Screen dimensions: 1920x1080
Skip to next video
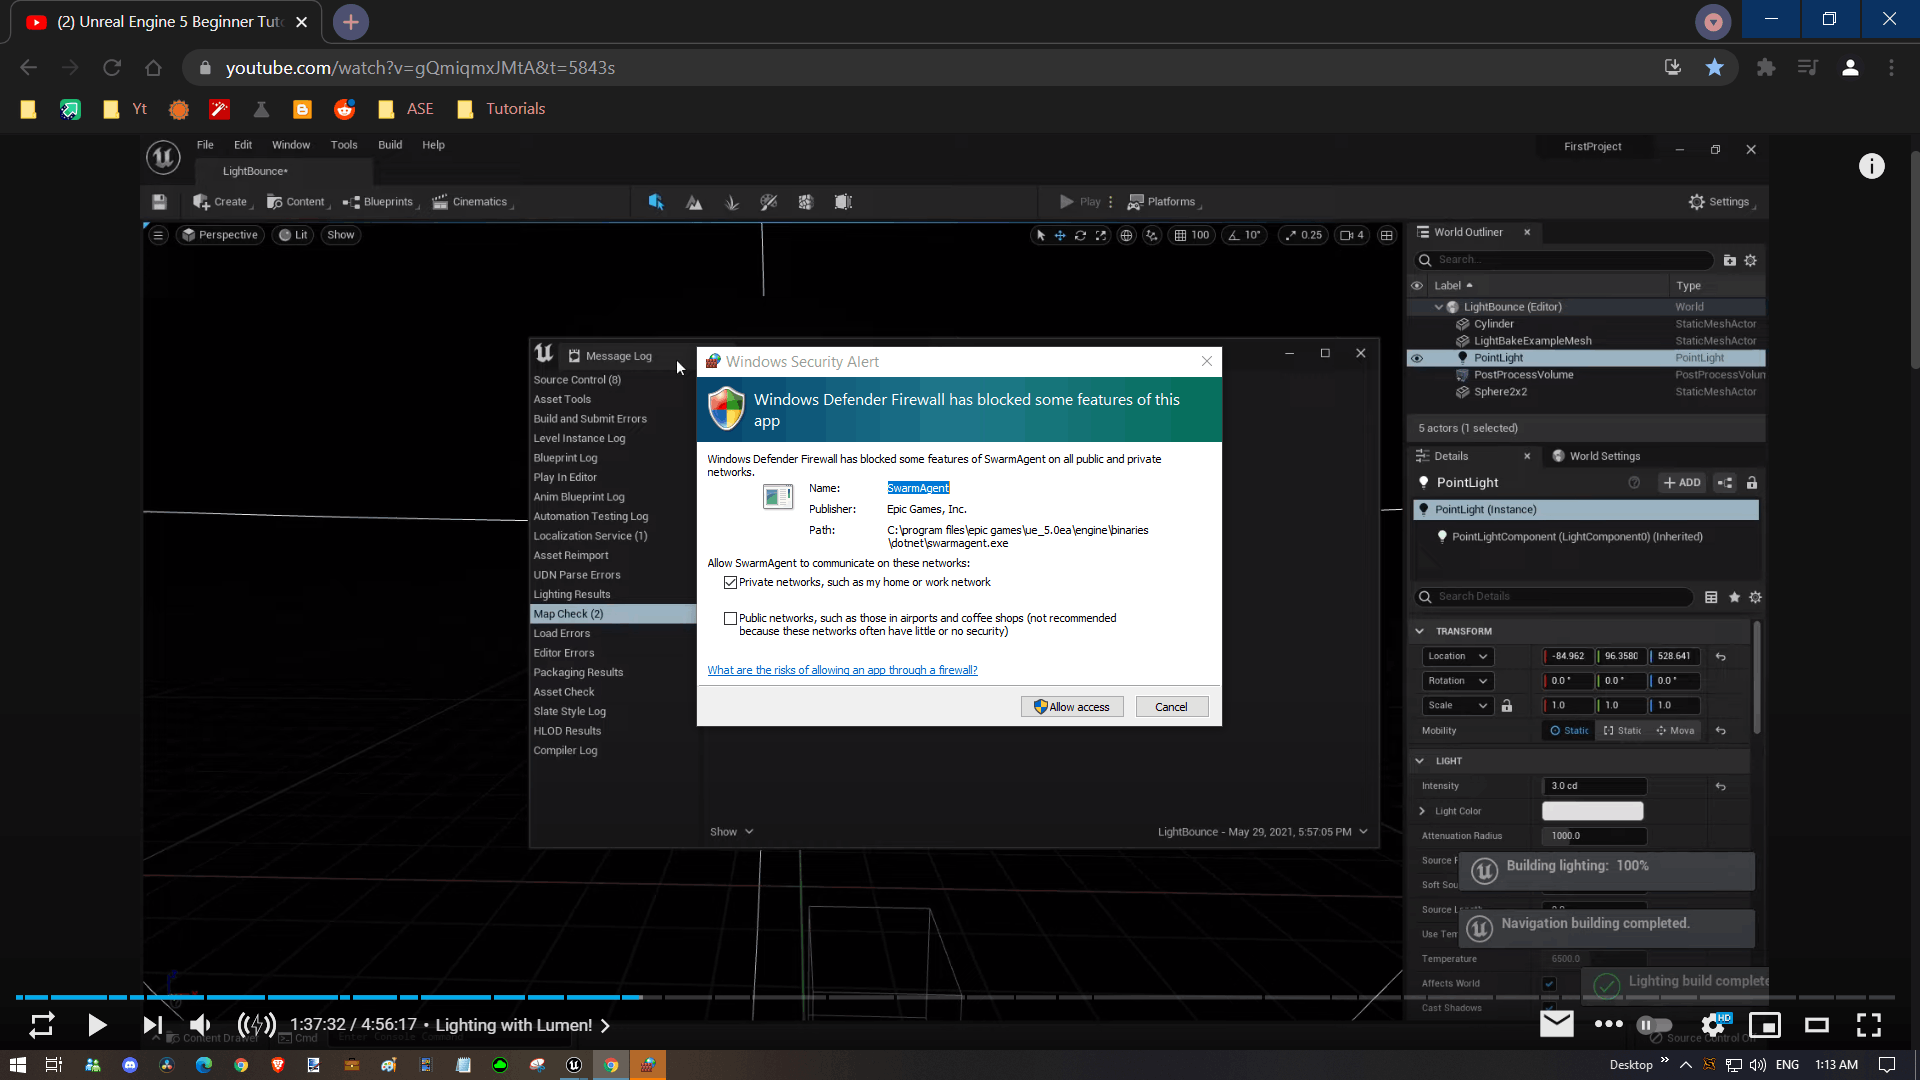(152, 1025)
